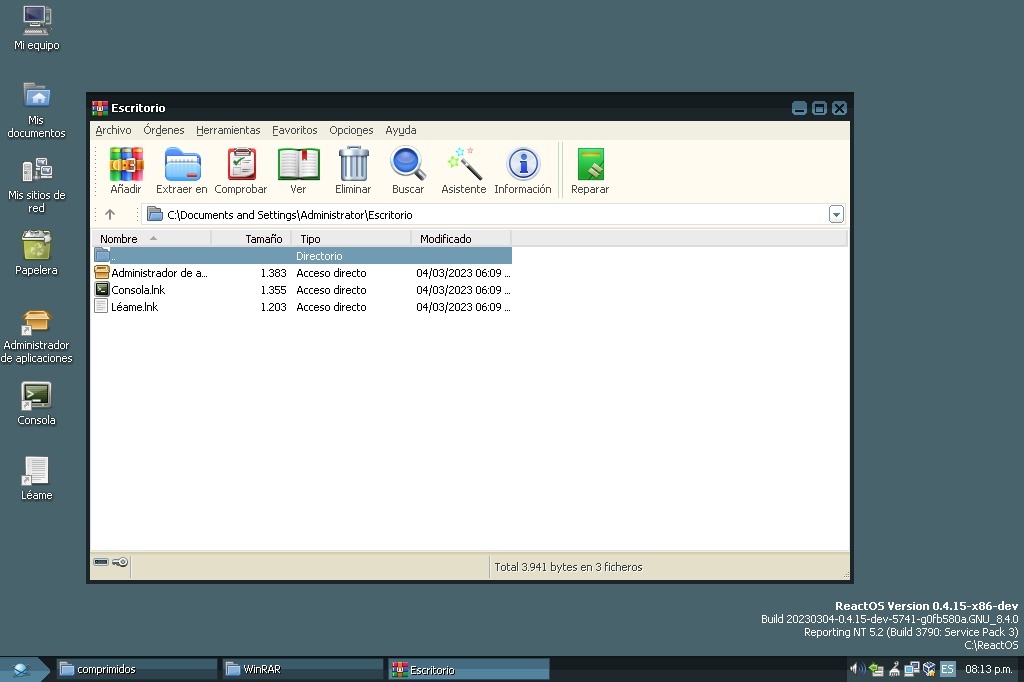The image size is (1024, 682).
Task: Sort by the Nombre column header
Action: coord(152,239)
